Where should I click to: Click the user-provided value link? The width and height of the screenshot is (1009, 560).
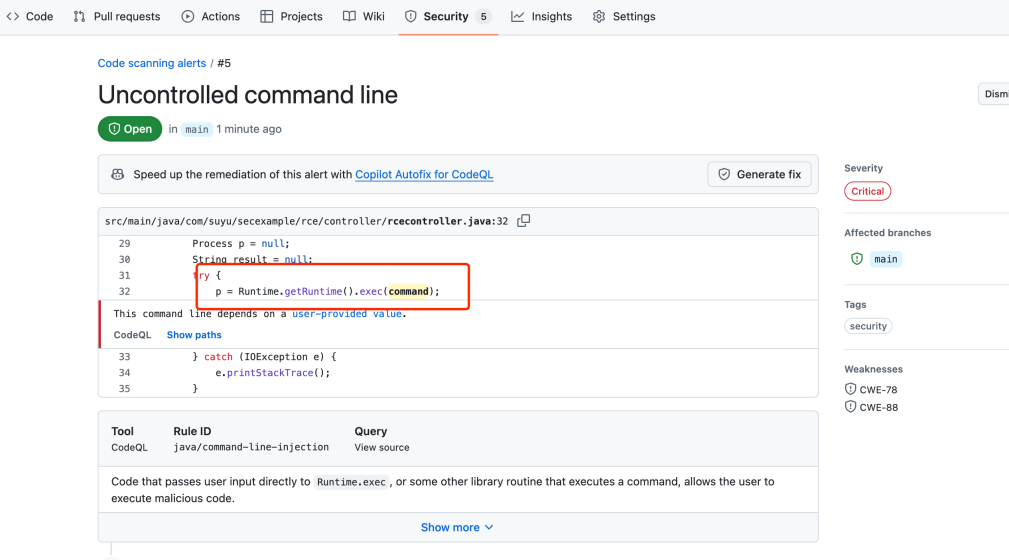(347, 314)
